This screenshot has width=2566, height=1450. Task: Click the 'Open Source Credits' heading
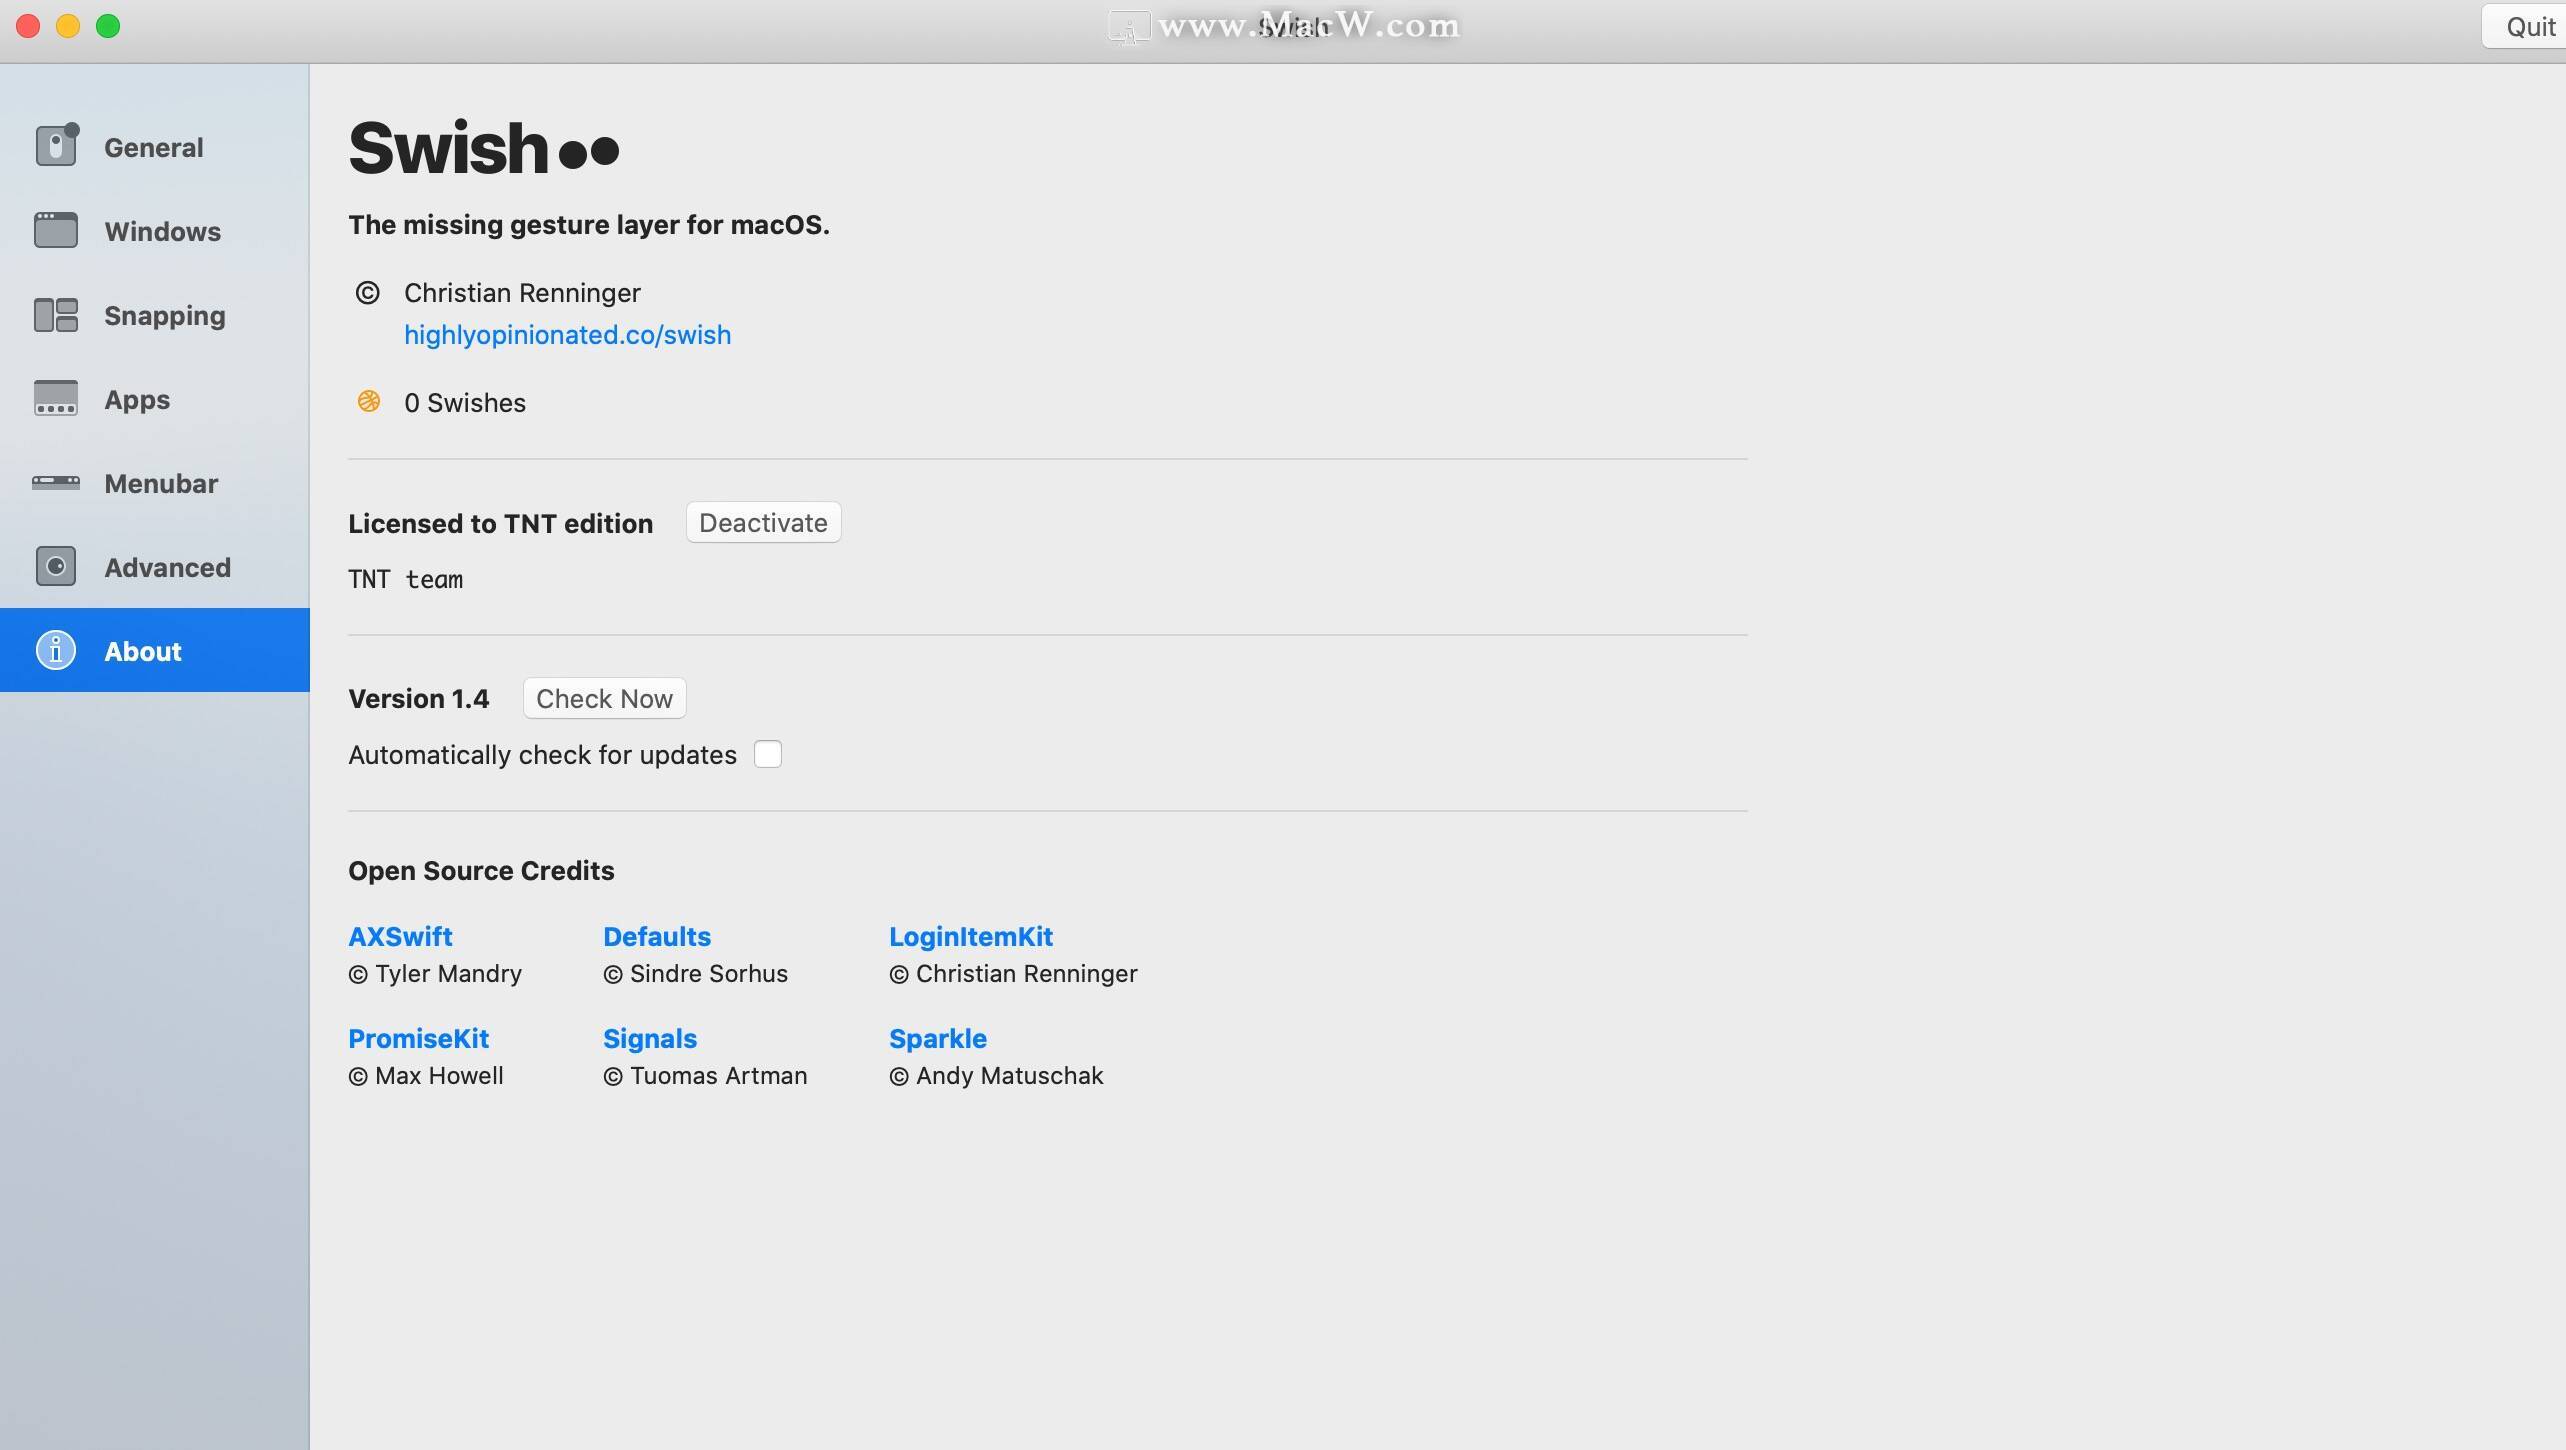click(481, 871)
